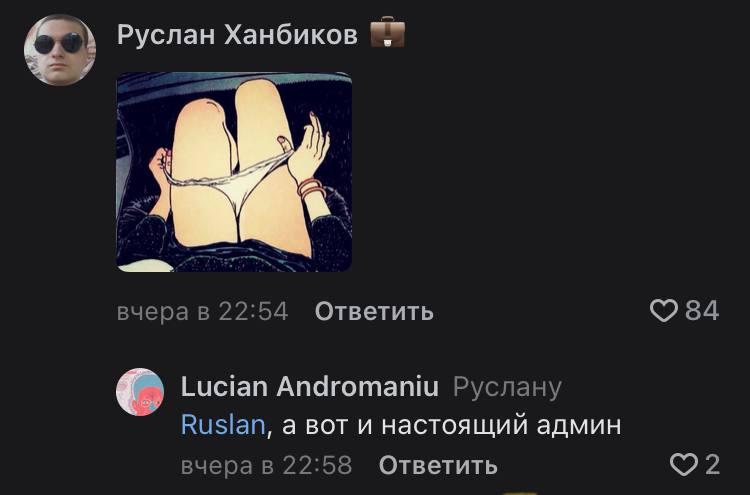
Task: Reply to the comment posted at 22:54
Action: pos(374,312)
